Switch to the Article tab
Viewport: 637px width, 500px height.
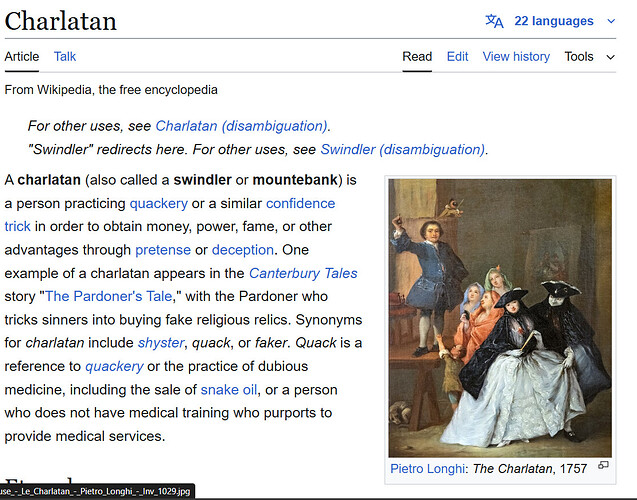point(22,56)
